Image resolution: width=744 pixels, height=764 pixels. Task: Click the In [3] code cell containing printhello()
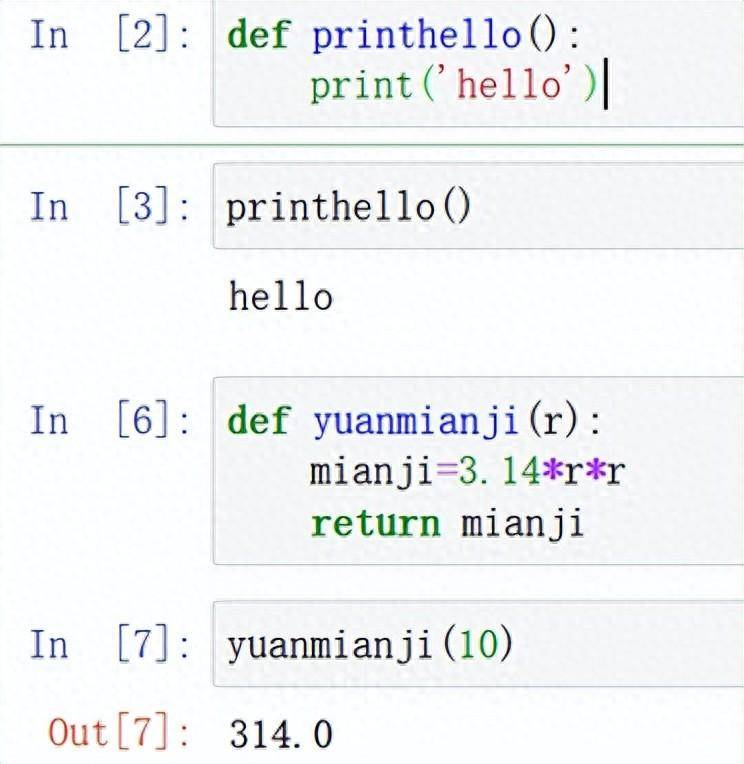[478, 206]
